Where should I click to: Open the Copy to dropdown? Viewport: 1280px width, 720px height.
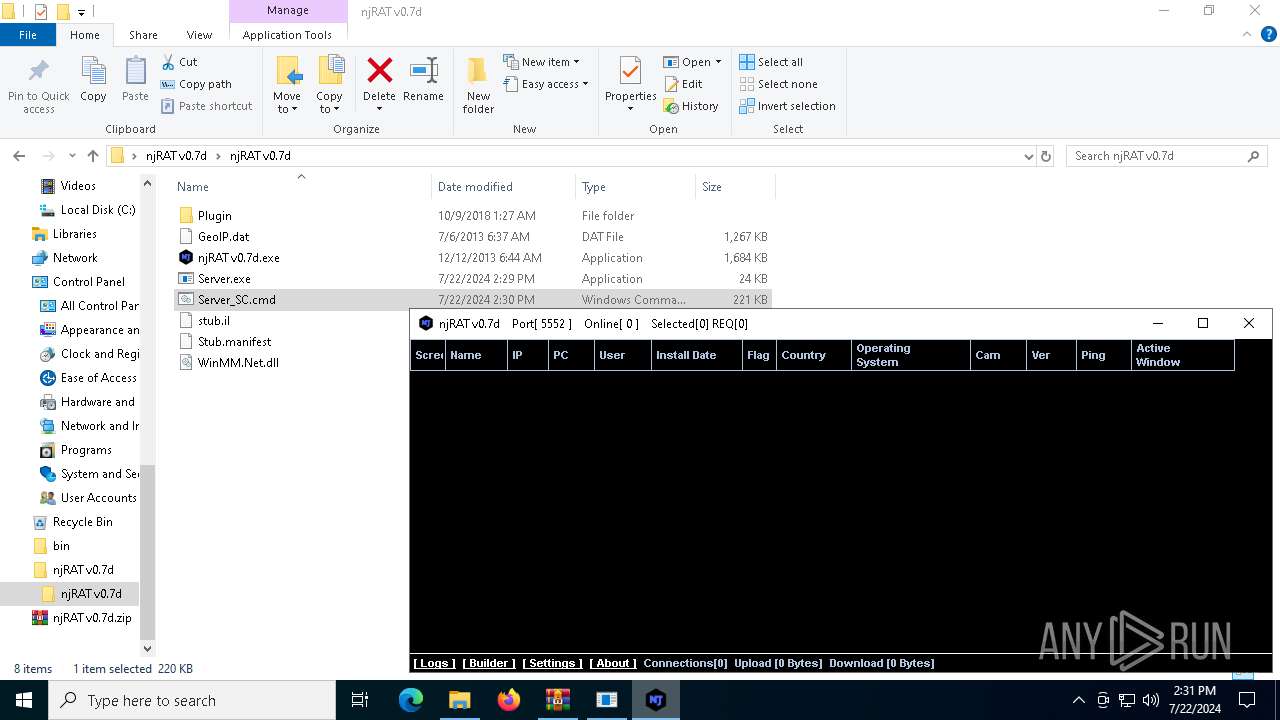329,103
